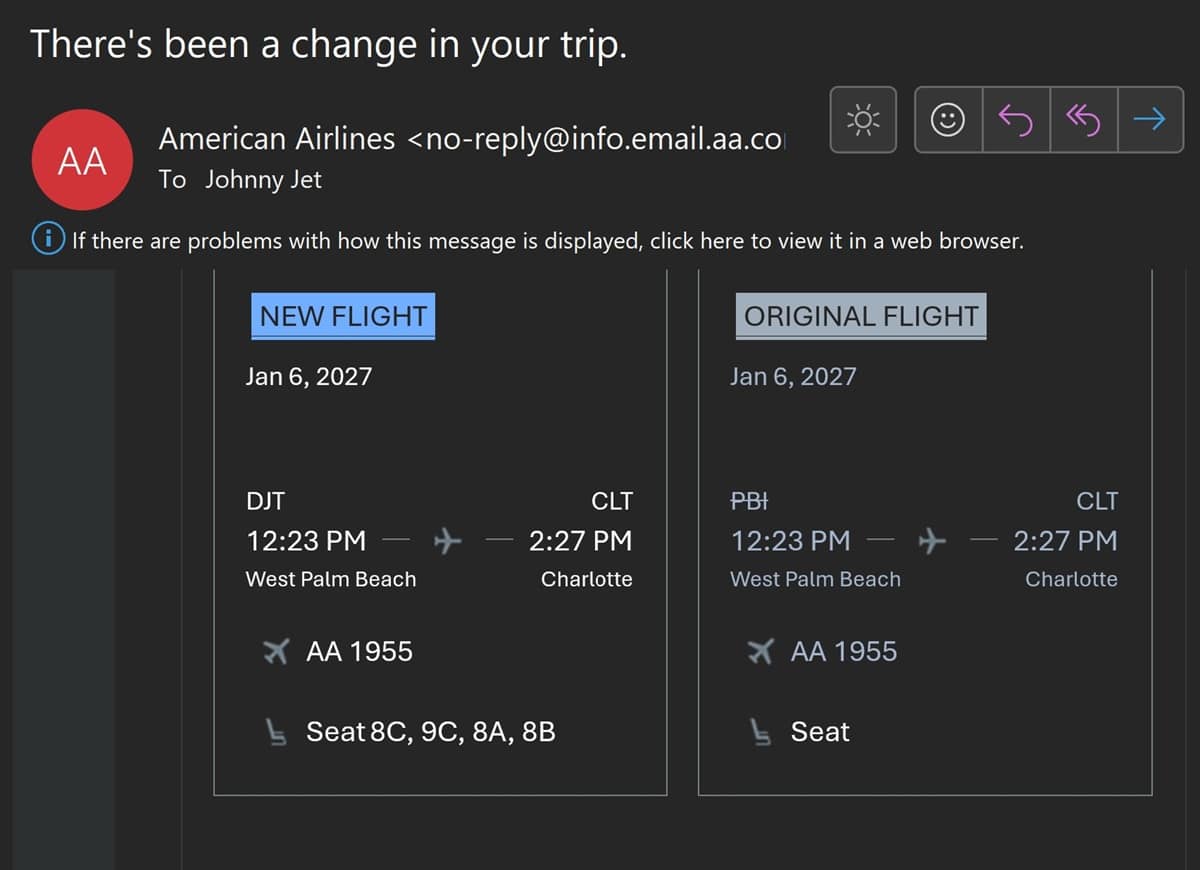Click the plane icon between DJT and CLT
Viewport: 1200px width, 870px height.
point(447,541)
